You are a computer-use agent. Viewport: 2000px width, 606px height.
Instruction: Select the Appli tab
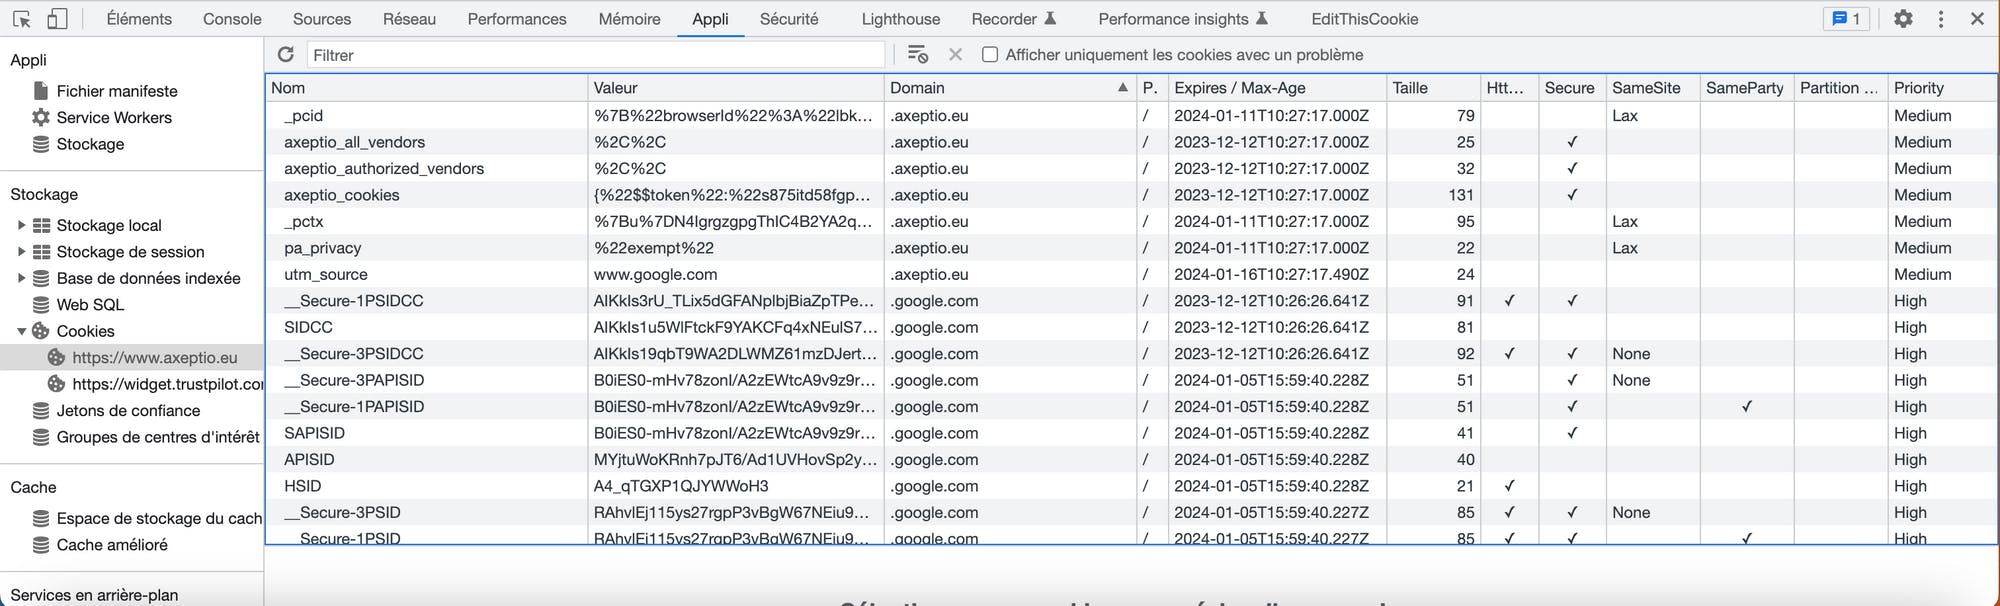(x=710, y=19)
